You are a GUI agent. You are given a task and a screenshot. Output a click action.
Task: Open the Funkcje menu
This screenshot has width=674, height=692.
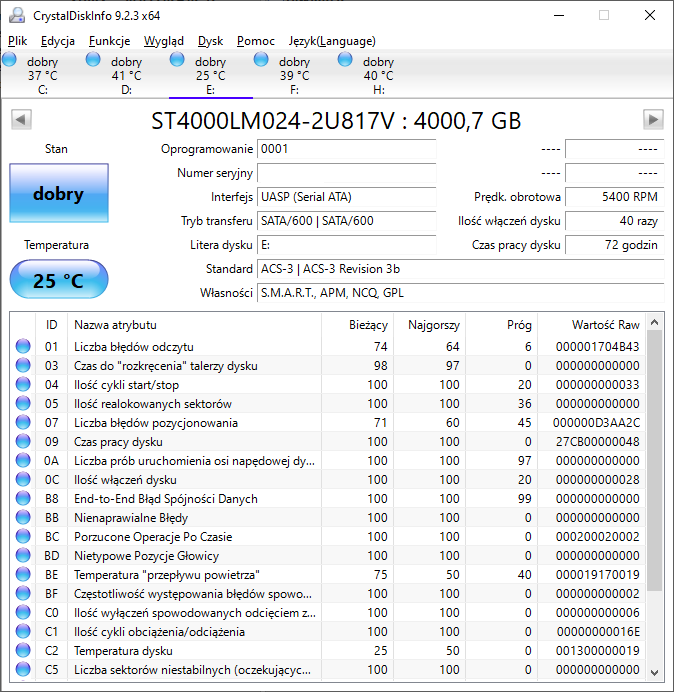109,41
